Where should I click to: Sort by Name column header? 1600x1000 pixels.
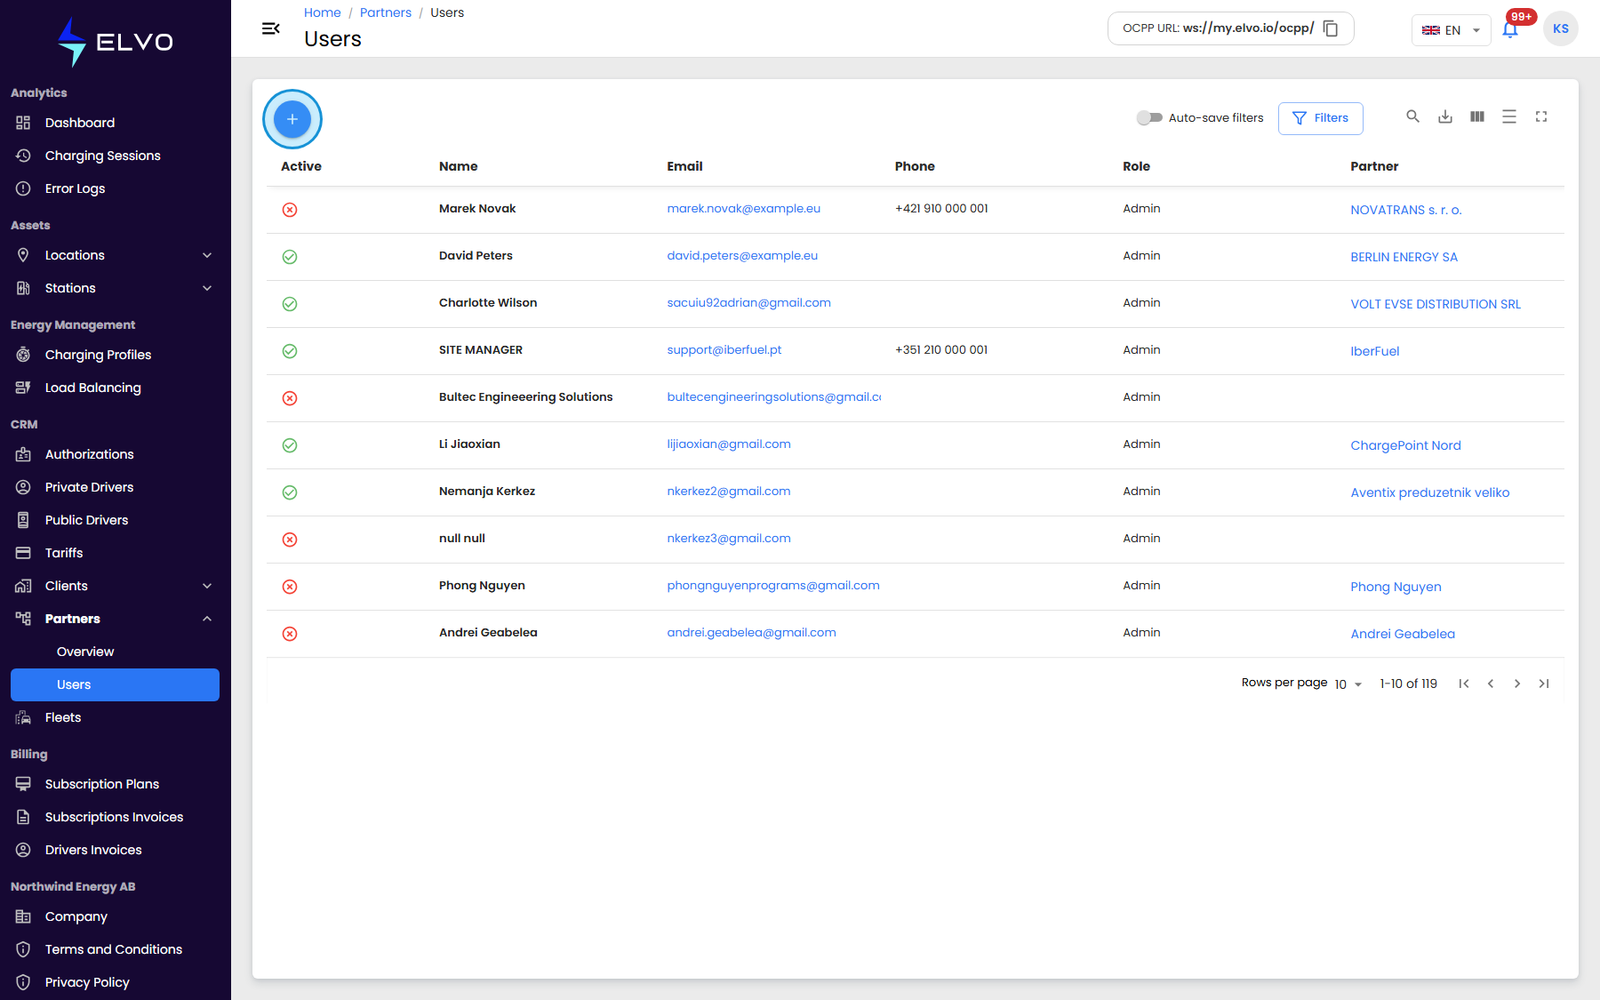458,167
